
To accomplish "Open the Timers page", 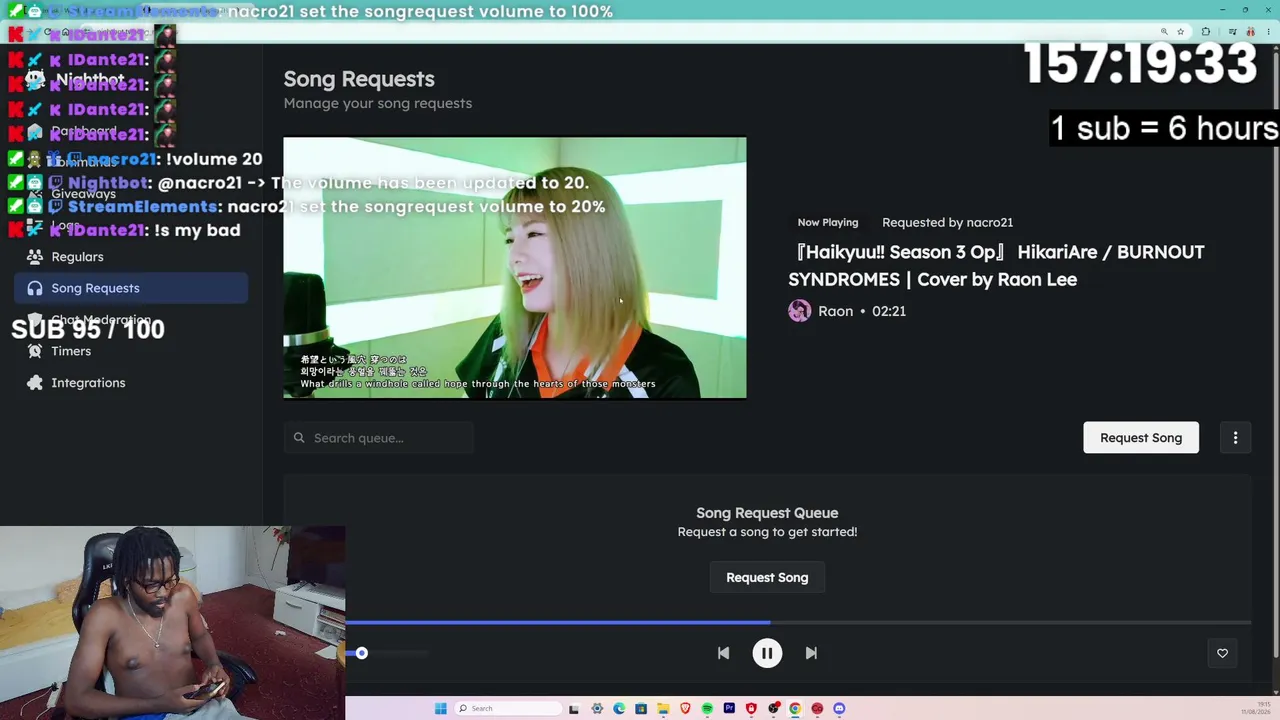I will [x=131, y=351].
